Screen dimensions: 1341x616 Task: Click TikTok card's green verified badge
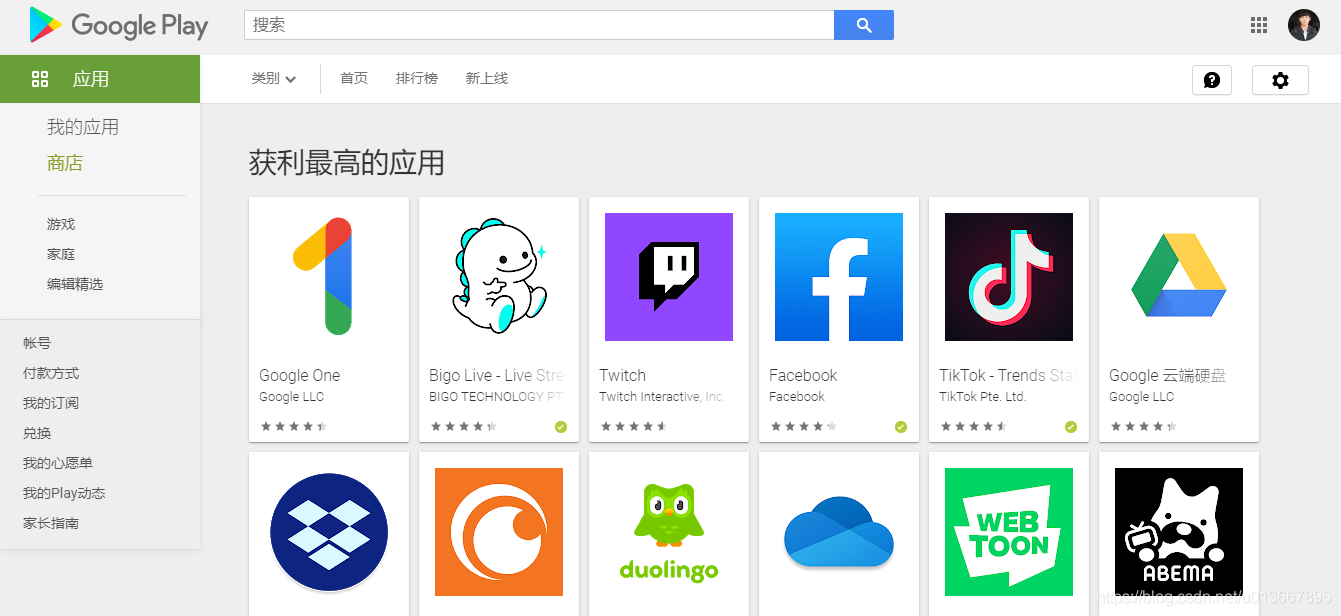pyautogui.click(x=1071, y=427)
